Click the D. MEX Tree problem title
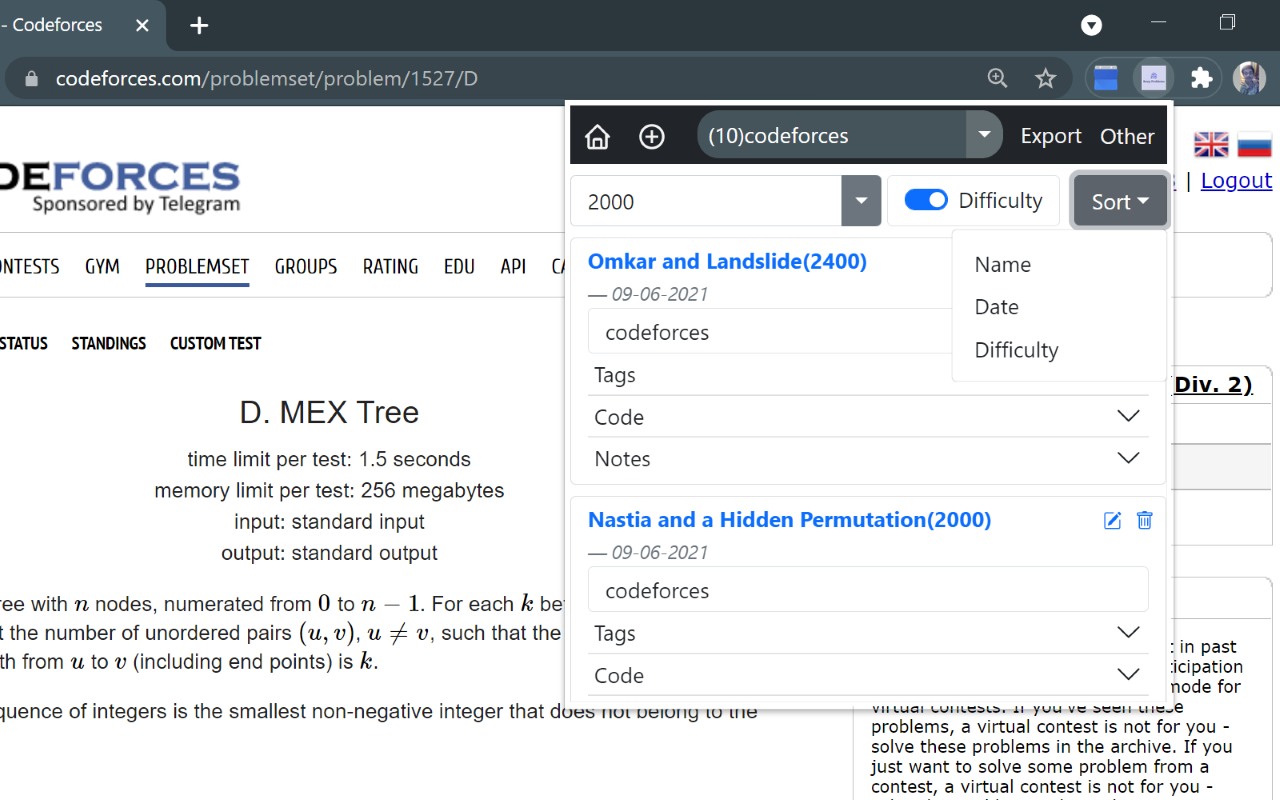 (x=329, y=412)
